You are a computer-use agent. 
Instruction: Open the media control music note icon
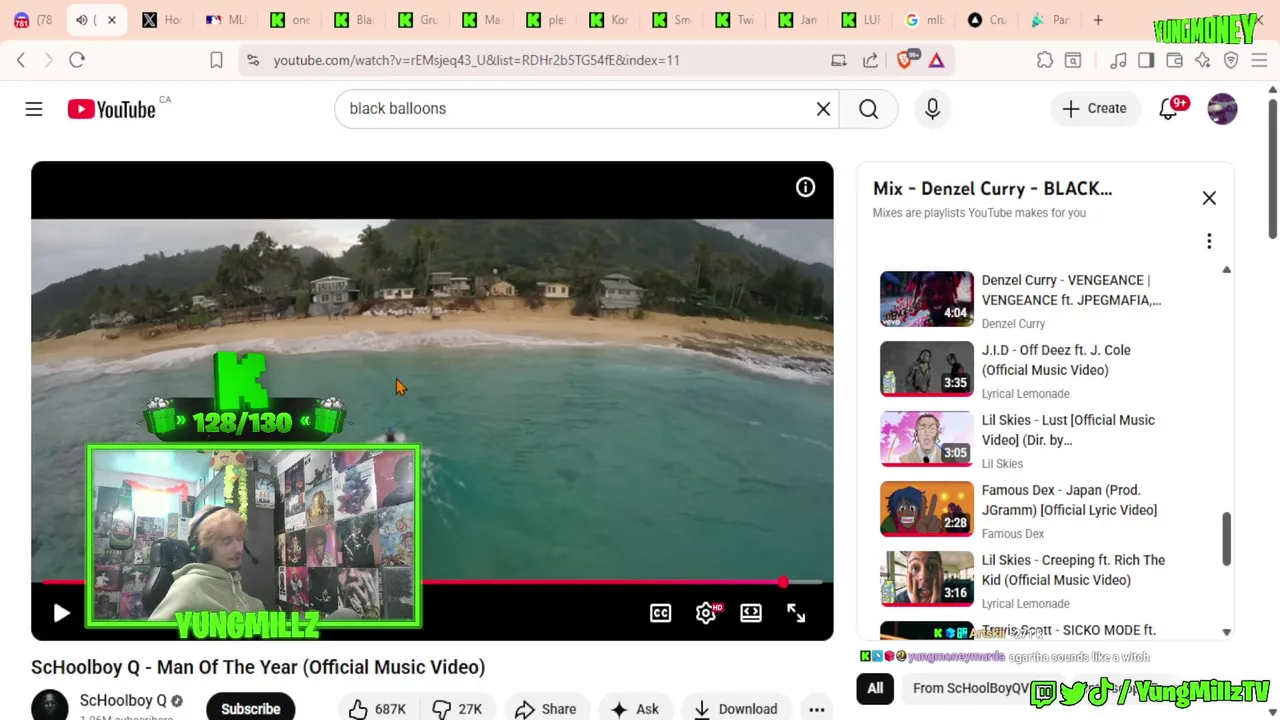(x=1118, y=60)
